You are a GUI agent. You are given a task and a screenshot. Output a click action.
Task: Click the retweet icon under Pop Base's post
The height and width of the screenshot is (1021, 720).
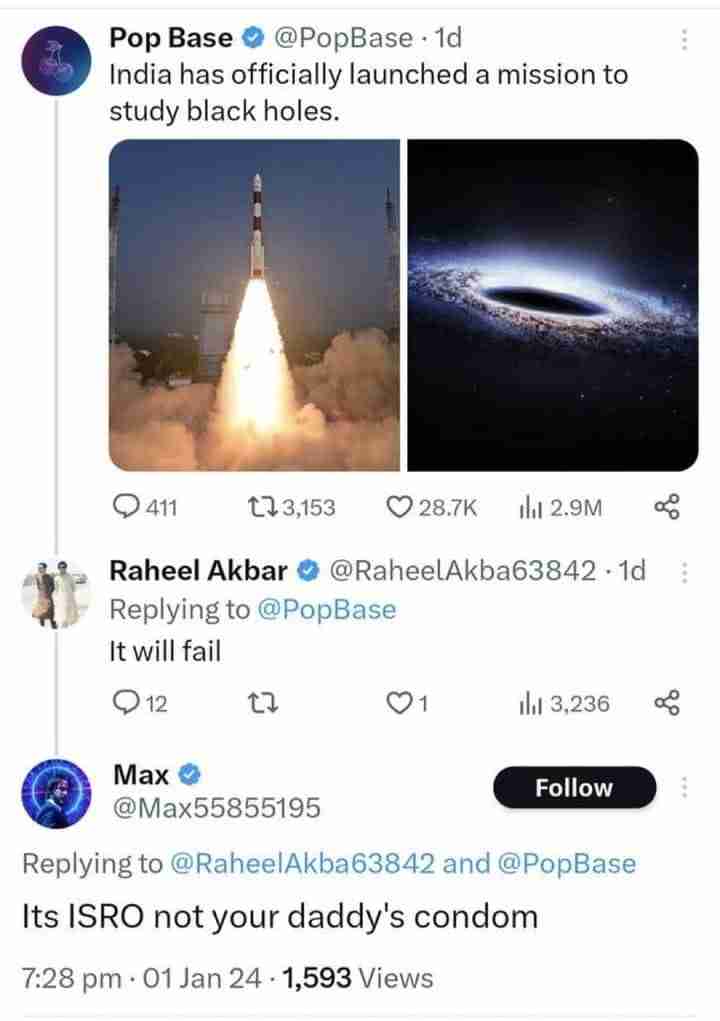tap(262, 504)
